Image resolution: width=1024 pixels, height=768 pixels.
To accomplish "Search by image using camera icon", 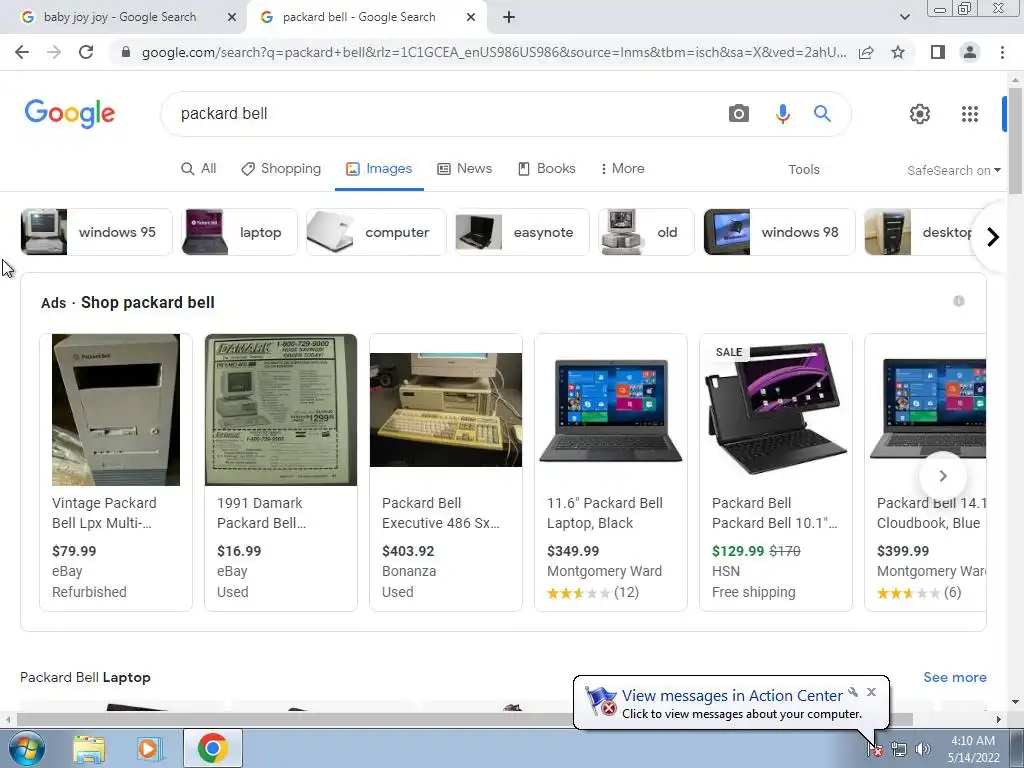I will click(x=739, y=114).
